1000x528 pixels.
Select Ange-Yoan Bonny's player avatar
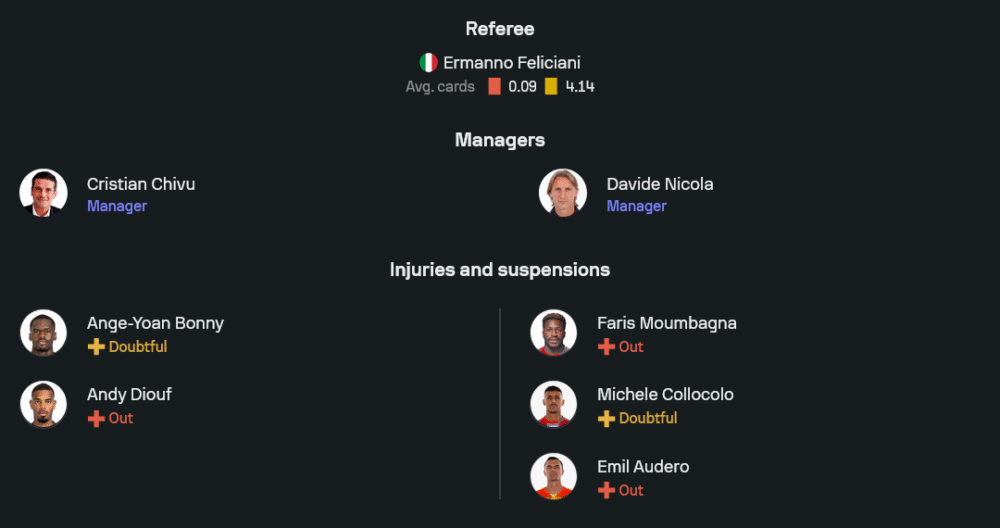tap(44, 333)
